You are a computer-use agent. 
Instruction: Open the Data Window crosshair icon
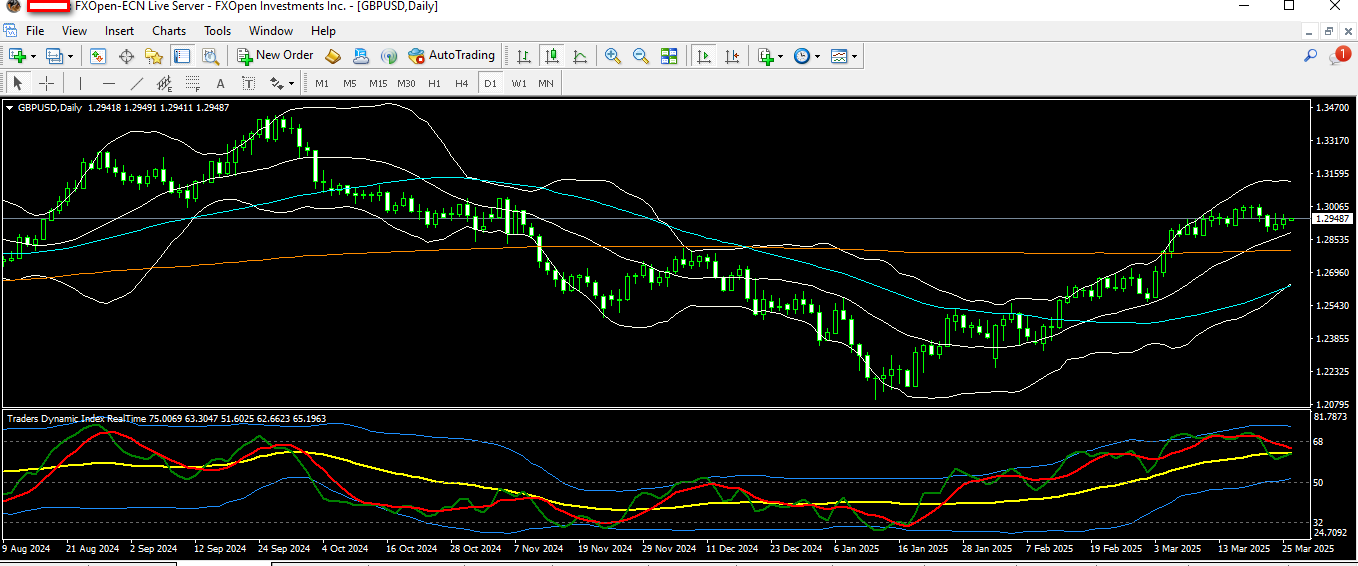click(126, 56)
